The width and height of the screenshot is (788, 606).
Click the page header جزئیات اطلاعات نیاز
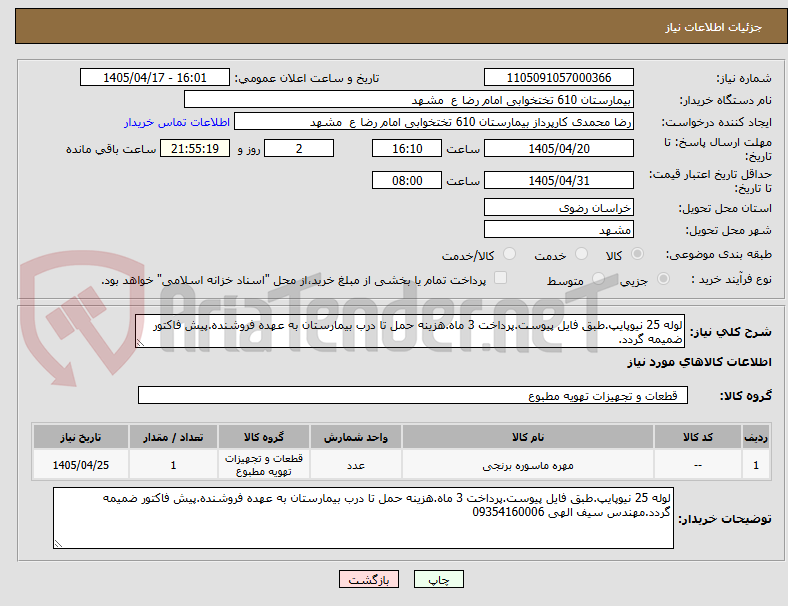(714, 27)
